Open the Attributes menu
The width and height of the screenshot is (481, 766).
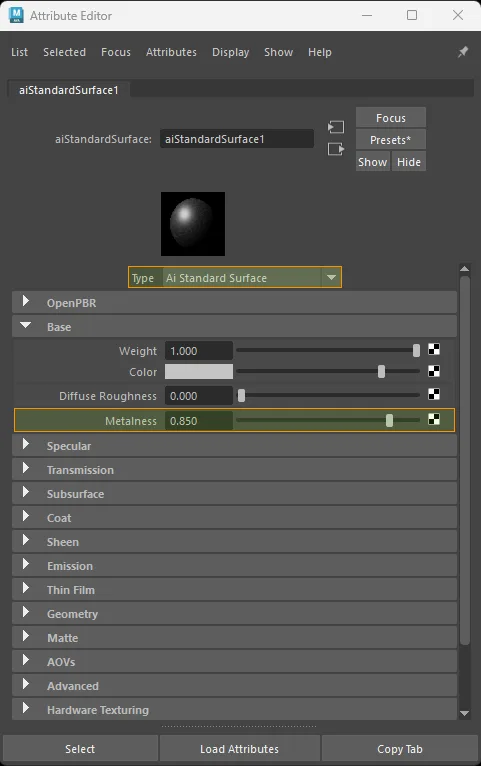[171, 52]
